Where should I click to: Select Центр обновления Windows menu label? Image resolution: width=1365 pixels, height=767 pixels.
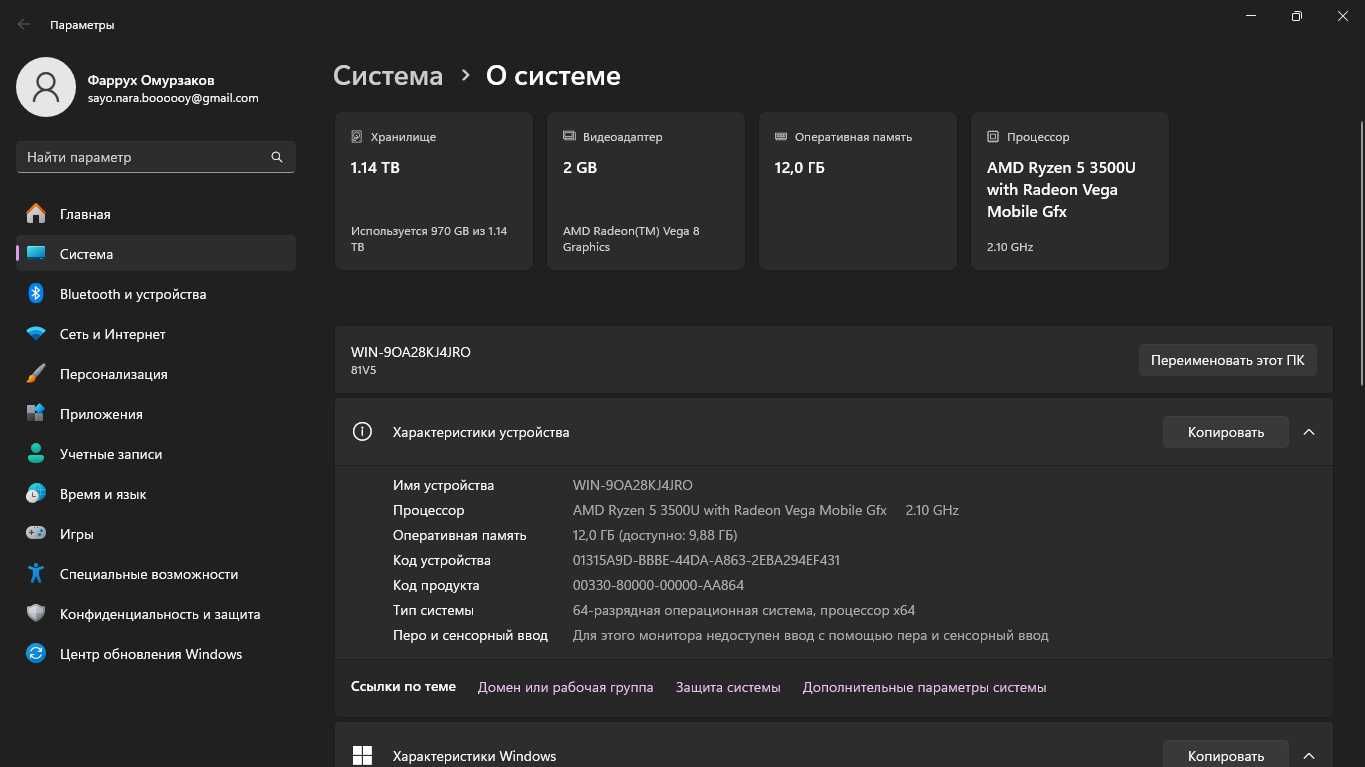coord(151,654)
